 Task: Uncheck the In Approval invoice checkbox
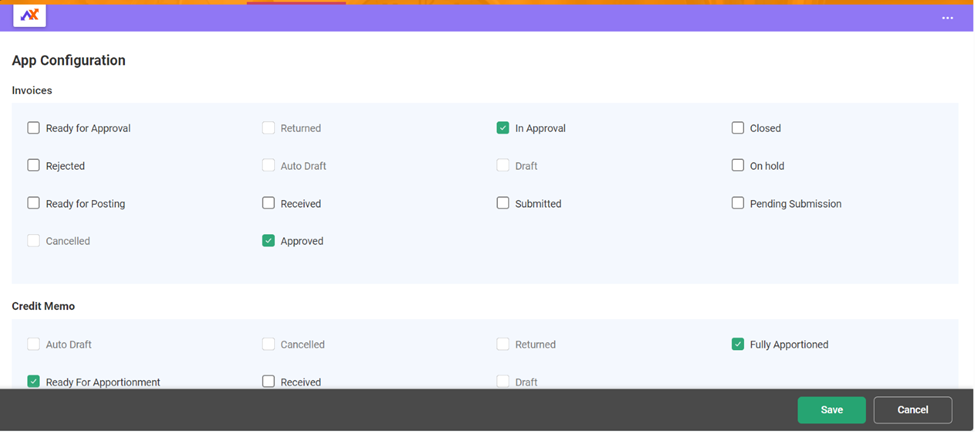point(503,128)
